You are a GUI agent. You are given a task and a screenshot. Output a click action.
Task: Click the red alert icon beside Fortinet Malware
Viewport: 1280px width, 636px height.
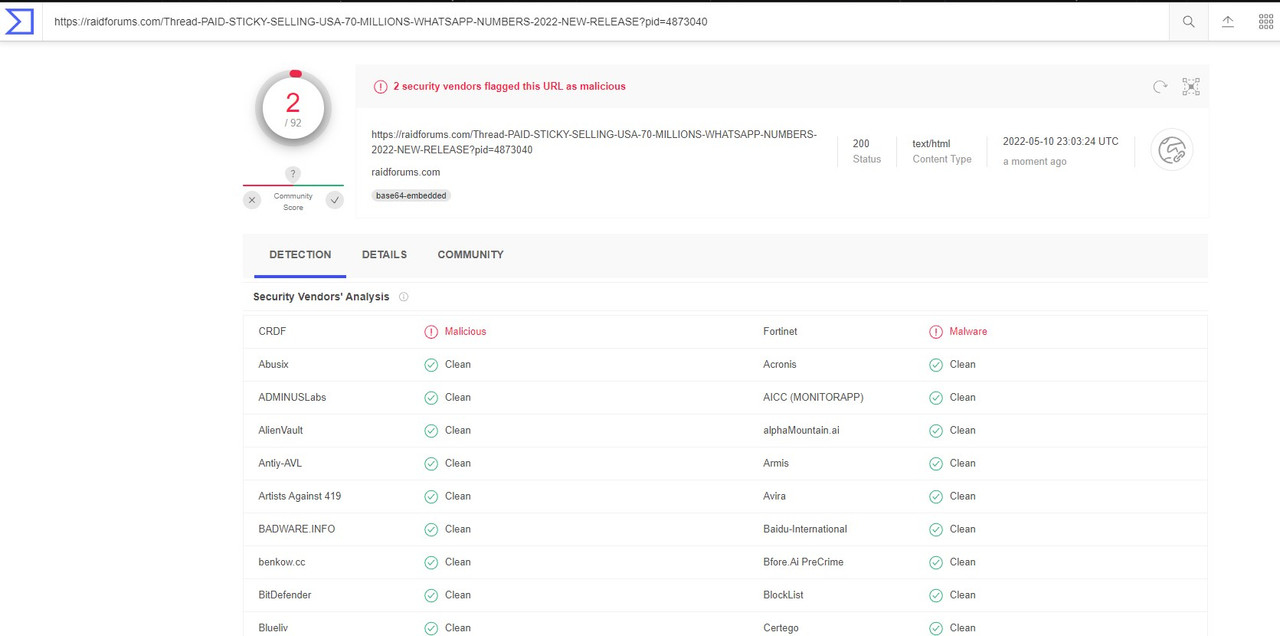pos(936,332)
